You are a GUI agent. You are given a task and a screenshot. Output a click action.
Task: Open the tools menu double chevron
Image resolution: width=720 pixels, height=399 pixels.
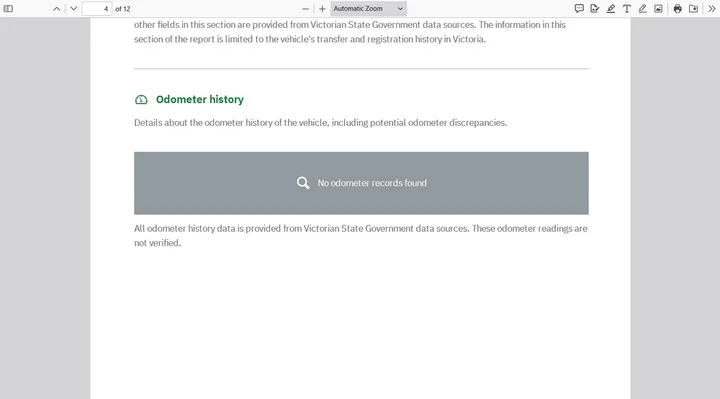[712, 9]
